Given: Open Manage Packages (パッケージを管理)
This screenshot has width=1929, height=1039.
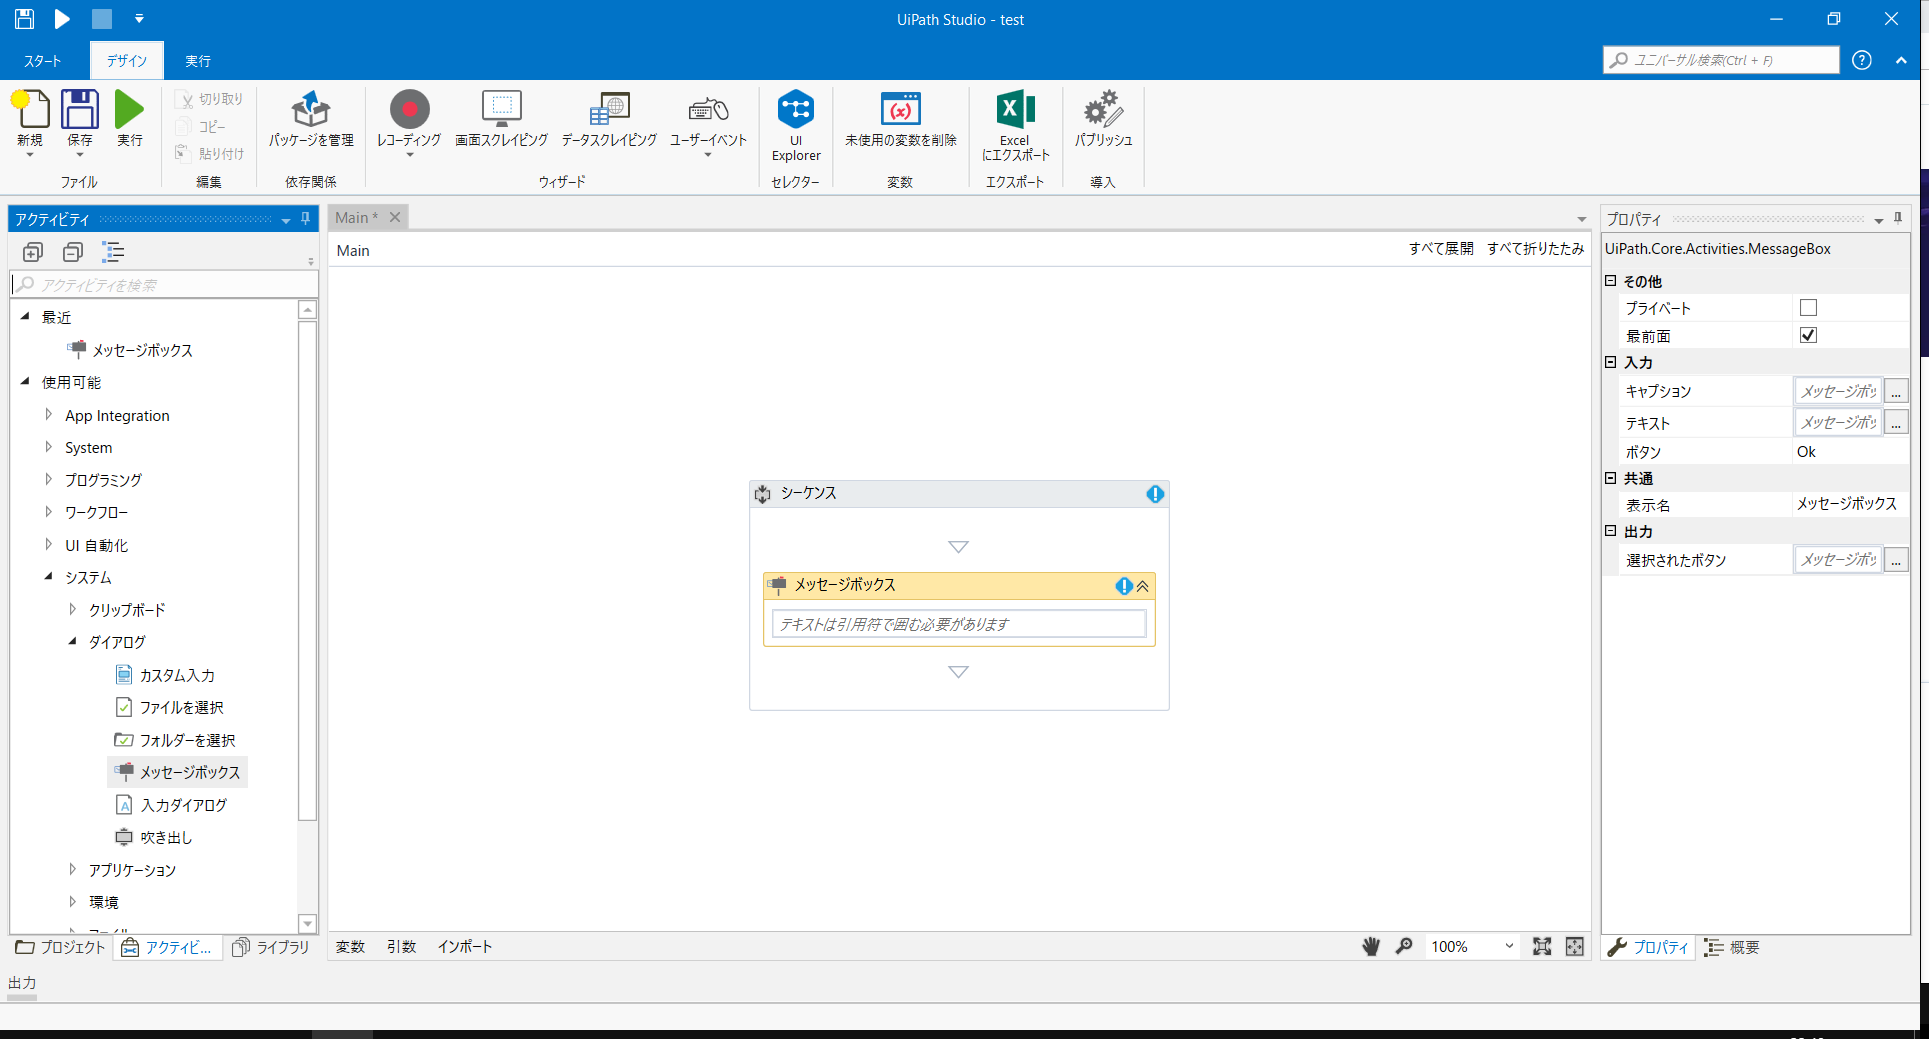Looking at the screenshot, I should point(311,119).
